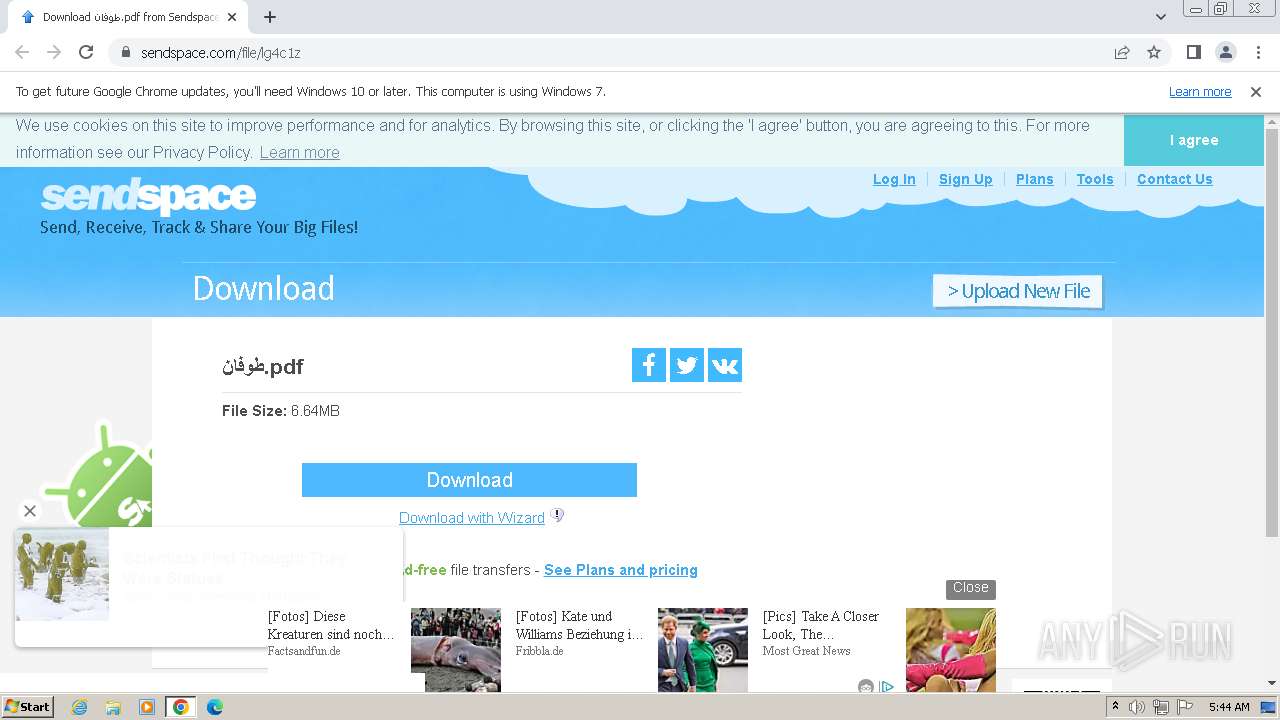Open Internet Explorer from taskbar

(x=79, y=707)
